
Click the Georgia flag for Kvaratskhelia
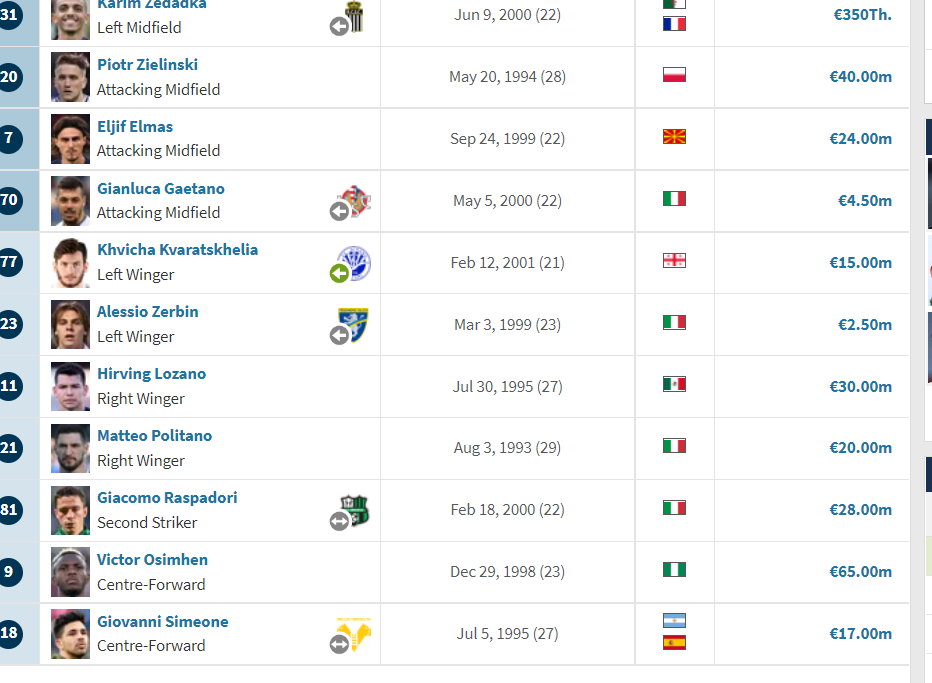(674, 260)
